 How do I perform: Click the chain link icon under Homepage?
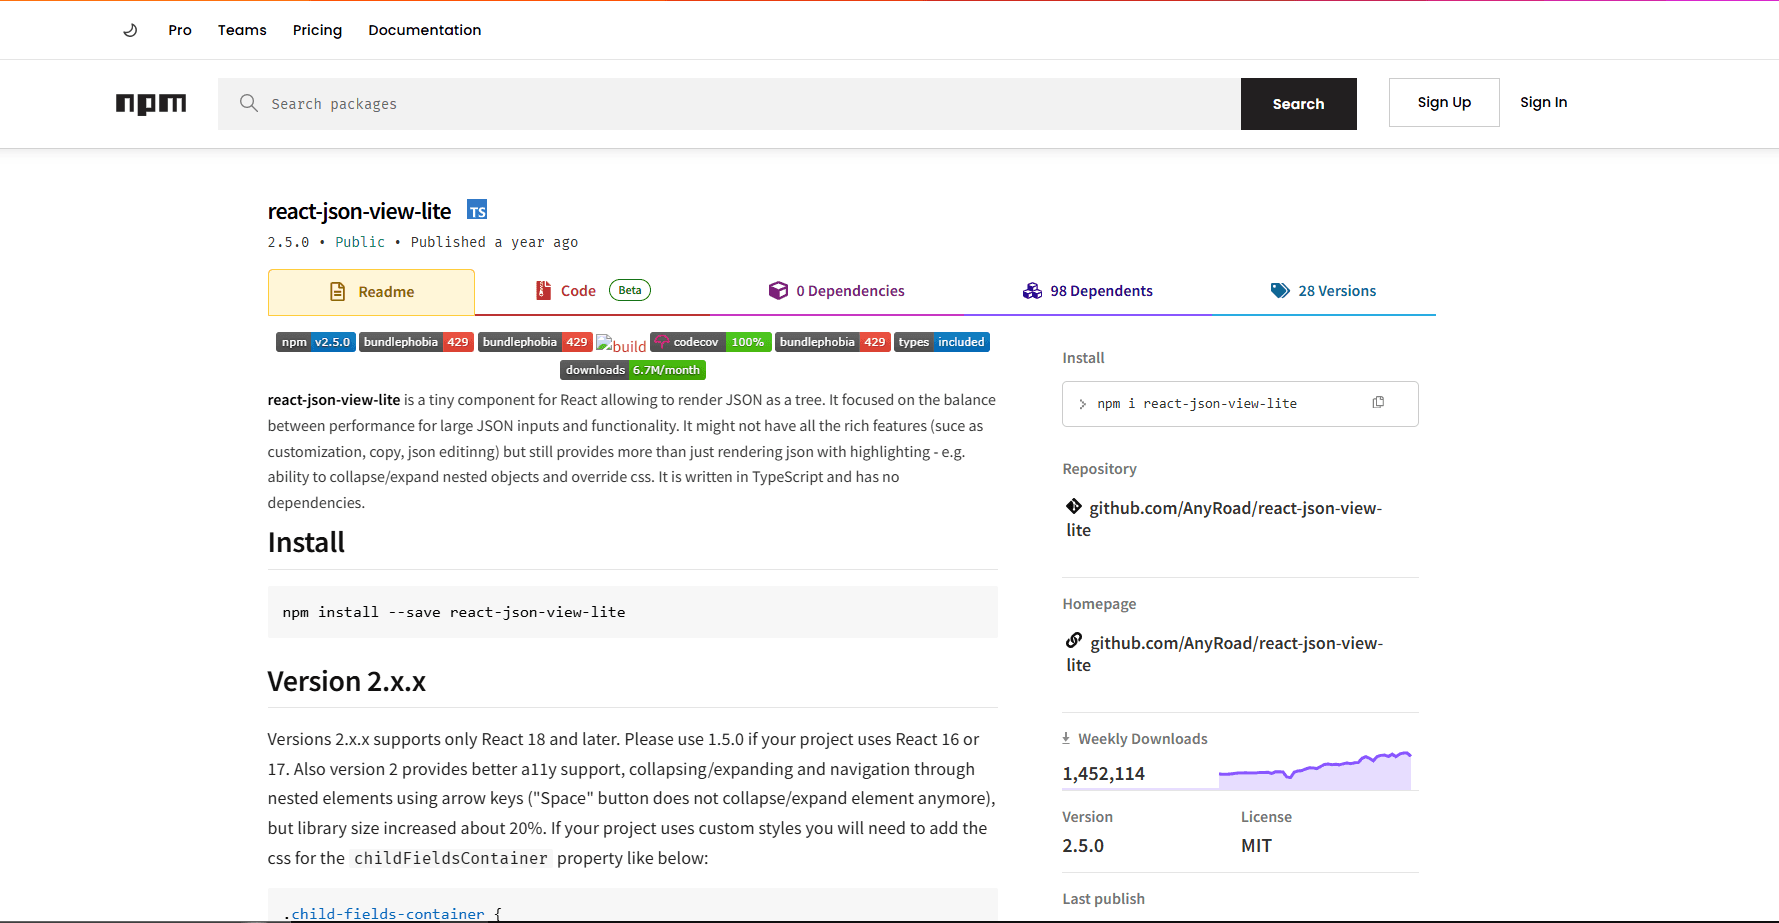pyautogui.click(x=1074, y=641)
